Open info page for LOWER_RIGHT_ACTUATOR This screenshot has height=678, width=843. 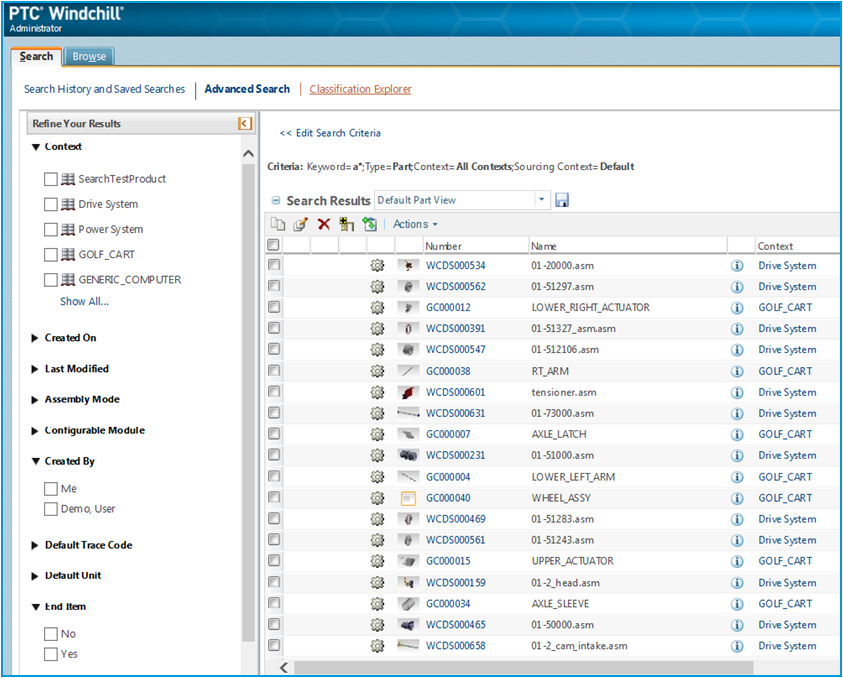(x=737, y=308)
